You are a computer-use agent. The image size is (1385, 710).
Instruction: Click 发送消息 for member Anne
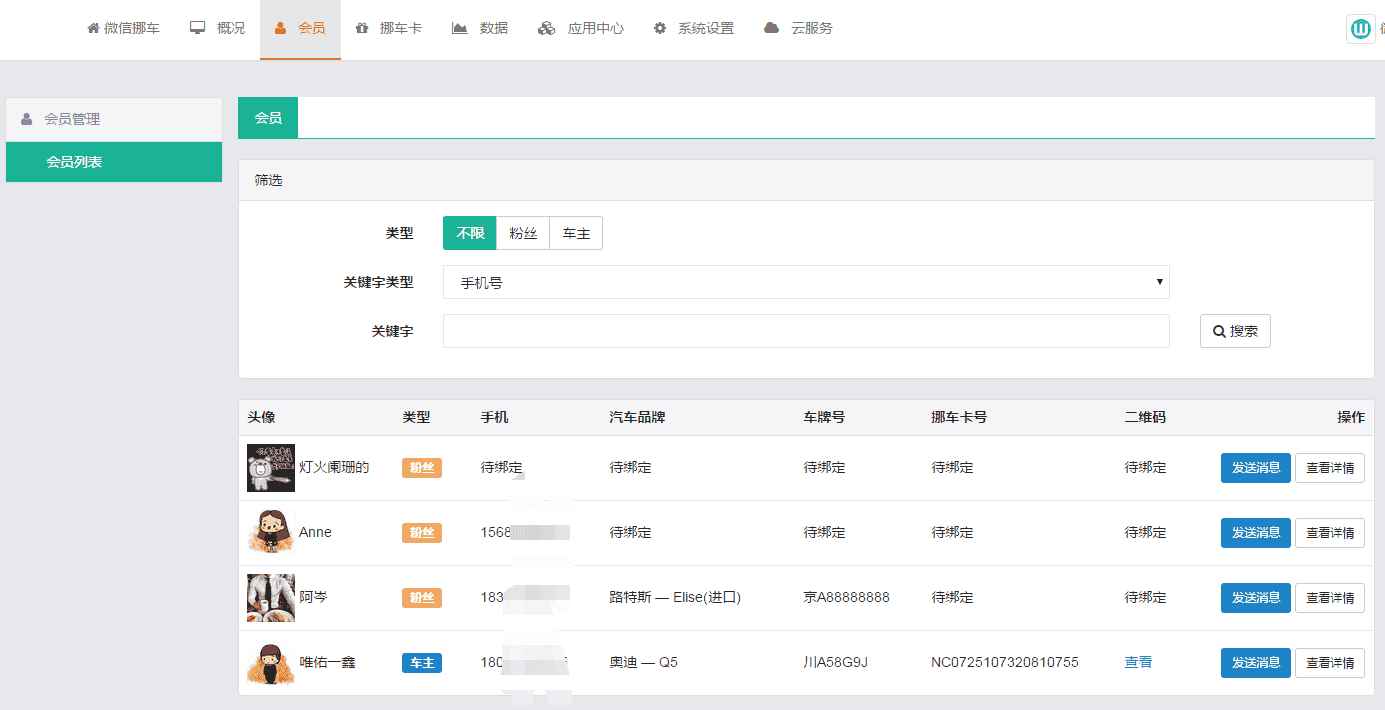pyautogui.click(x=1255, y=533)
